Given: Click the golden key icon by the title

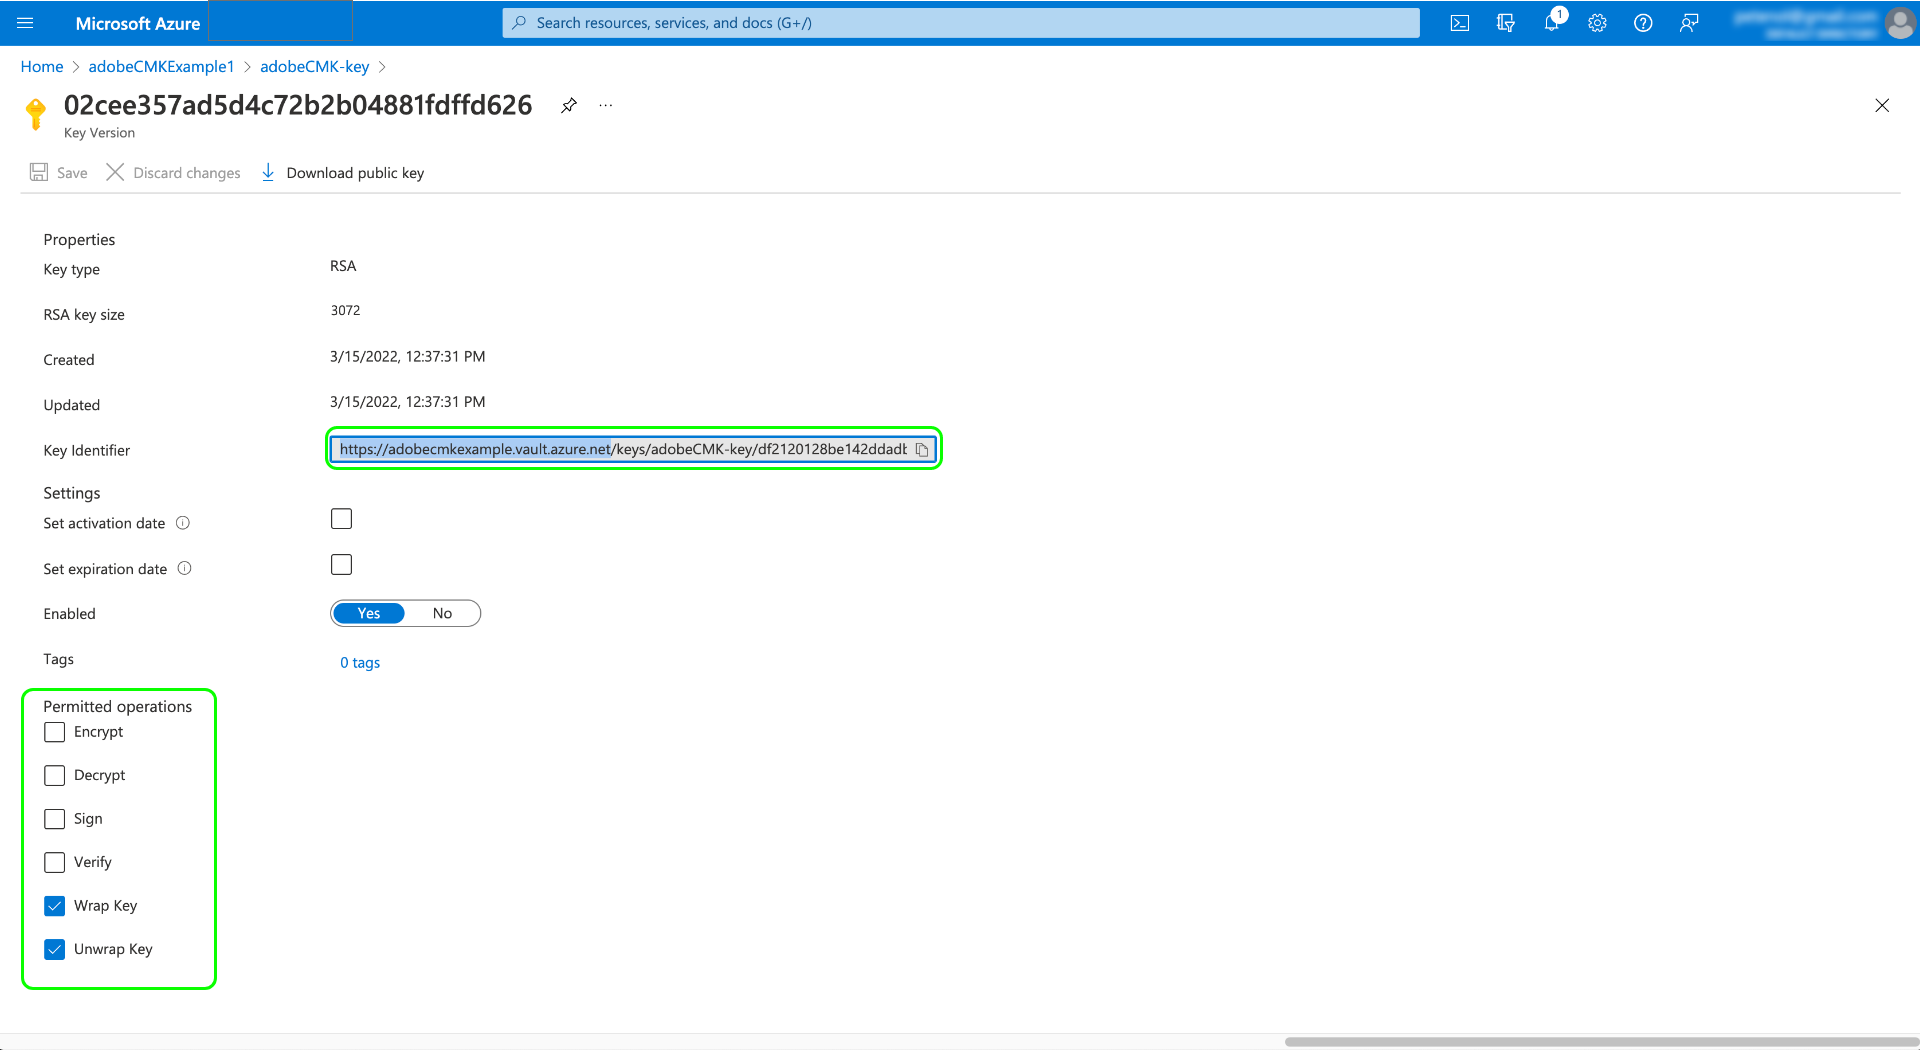Looking at the screenshot, I should 36,113.
